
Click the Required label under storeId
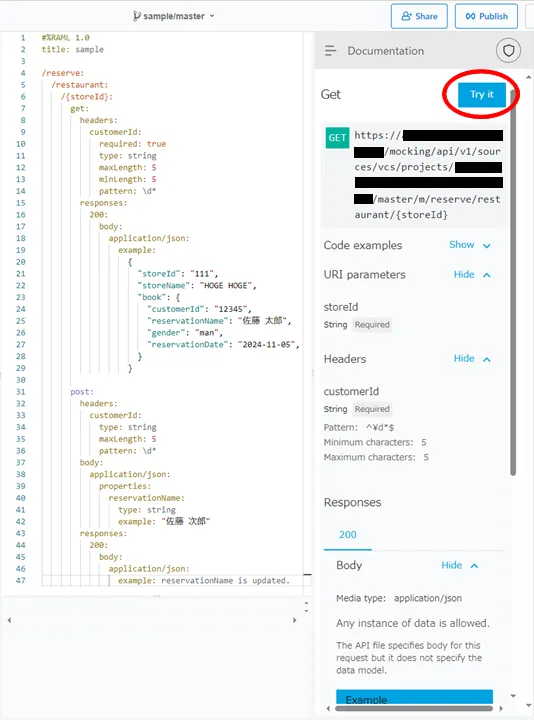click(x=372, y=325)
